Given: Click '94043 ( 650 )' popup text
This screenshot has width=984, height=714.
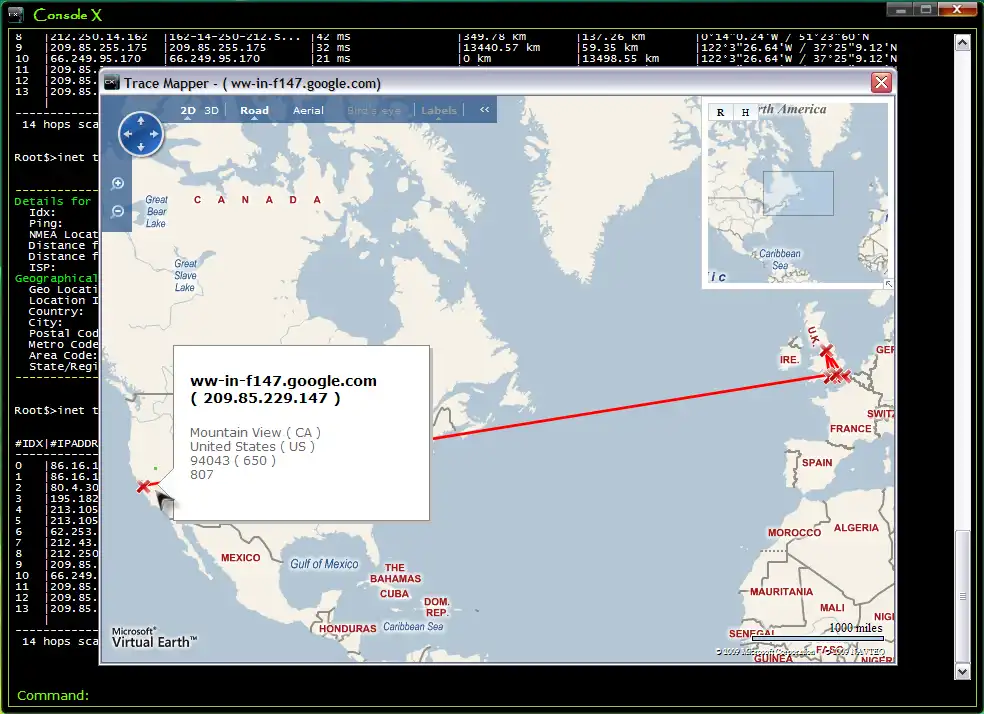Looking at the screenshot, I should click(x=233, y=461).
